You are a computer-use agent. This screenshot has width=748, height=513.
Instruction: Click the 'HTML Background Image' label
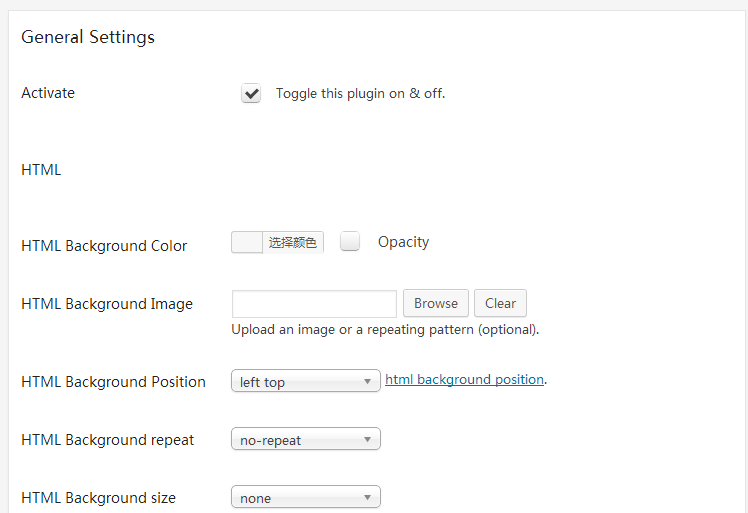[107, 304]
